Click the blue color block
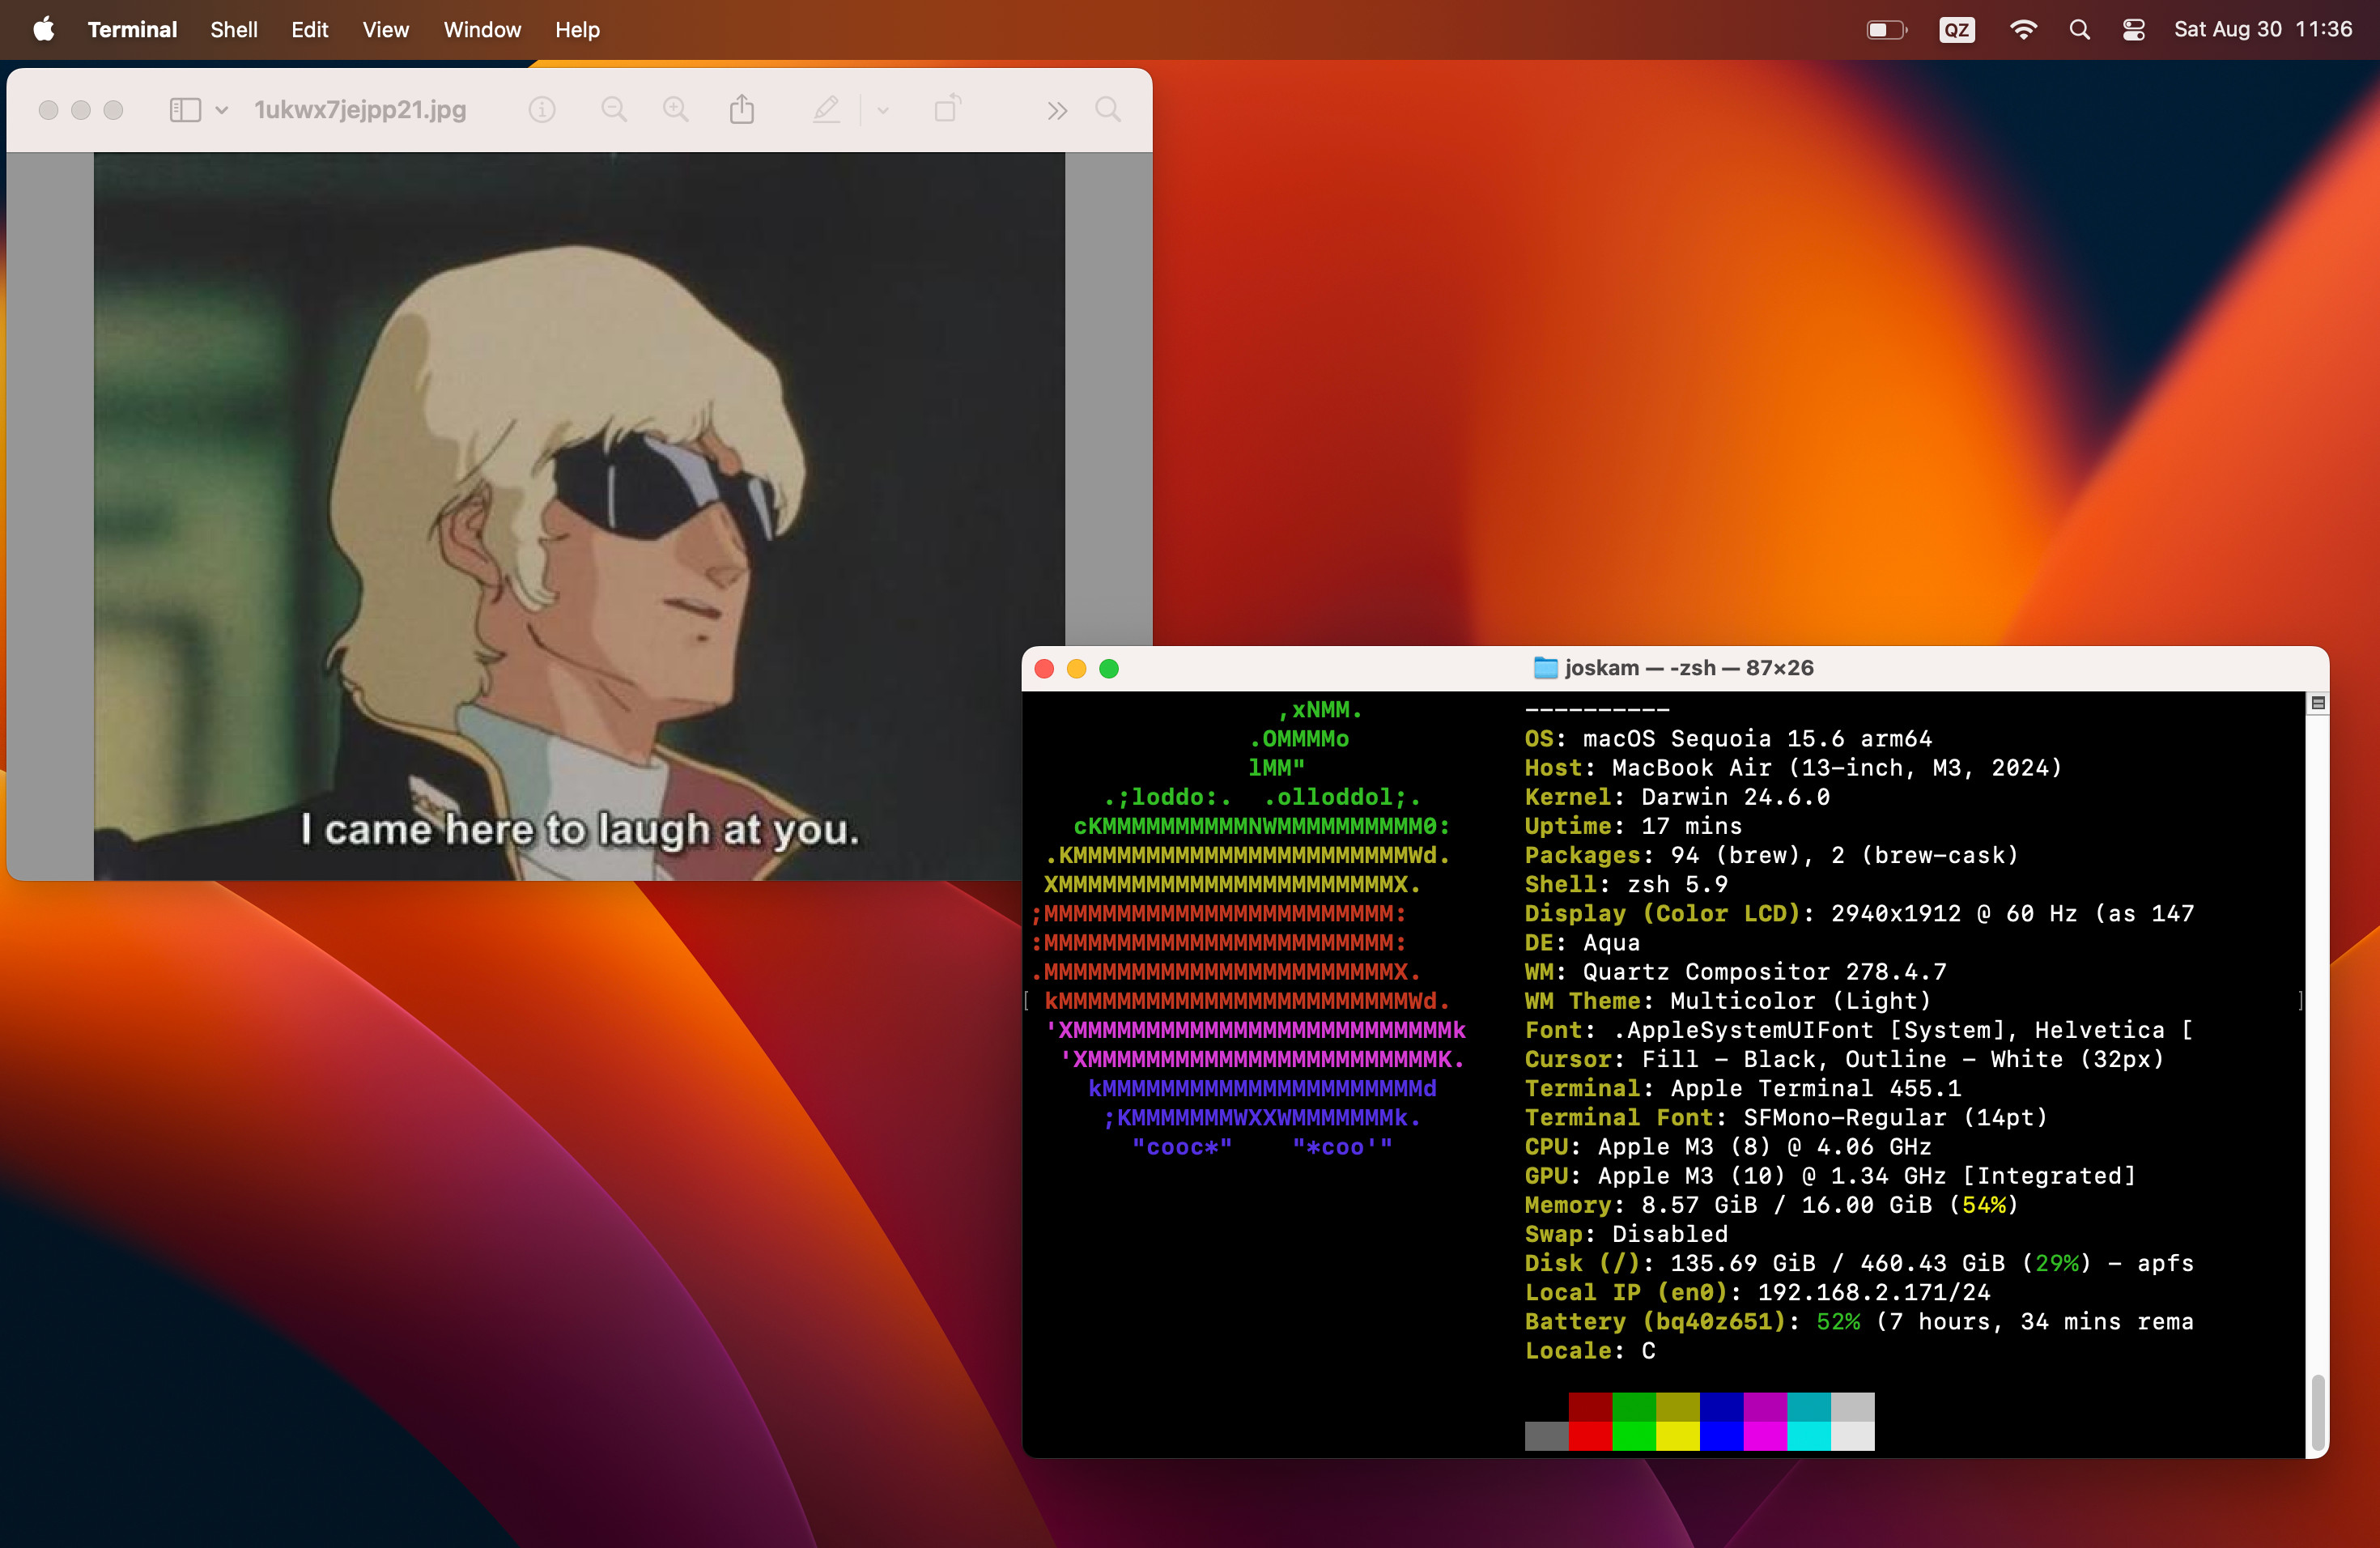The height and width of the screenshot is (1548, 2380). (x=1721, y=1435)
